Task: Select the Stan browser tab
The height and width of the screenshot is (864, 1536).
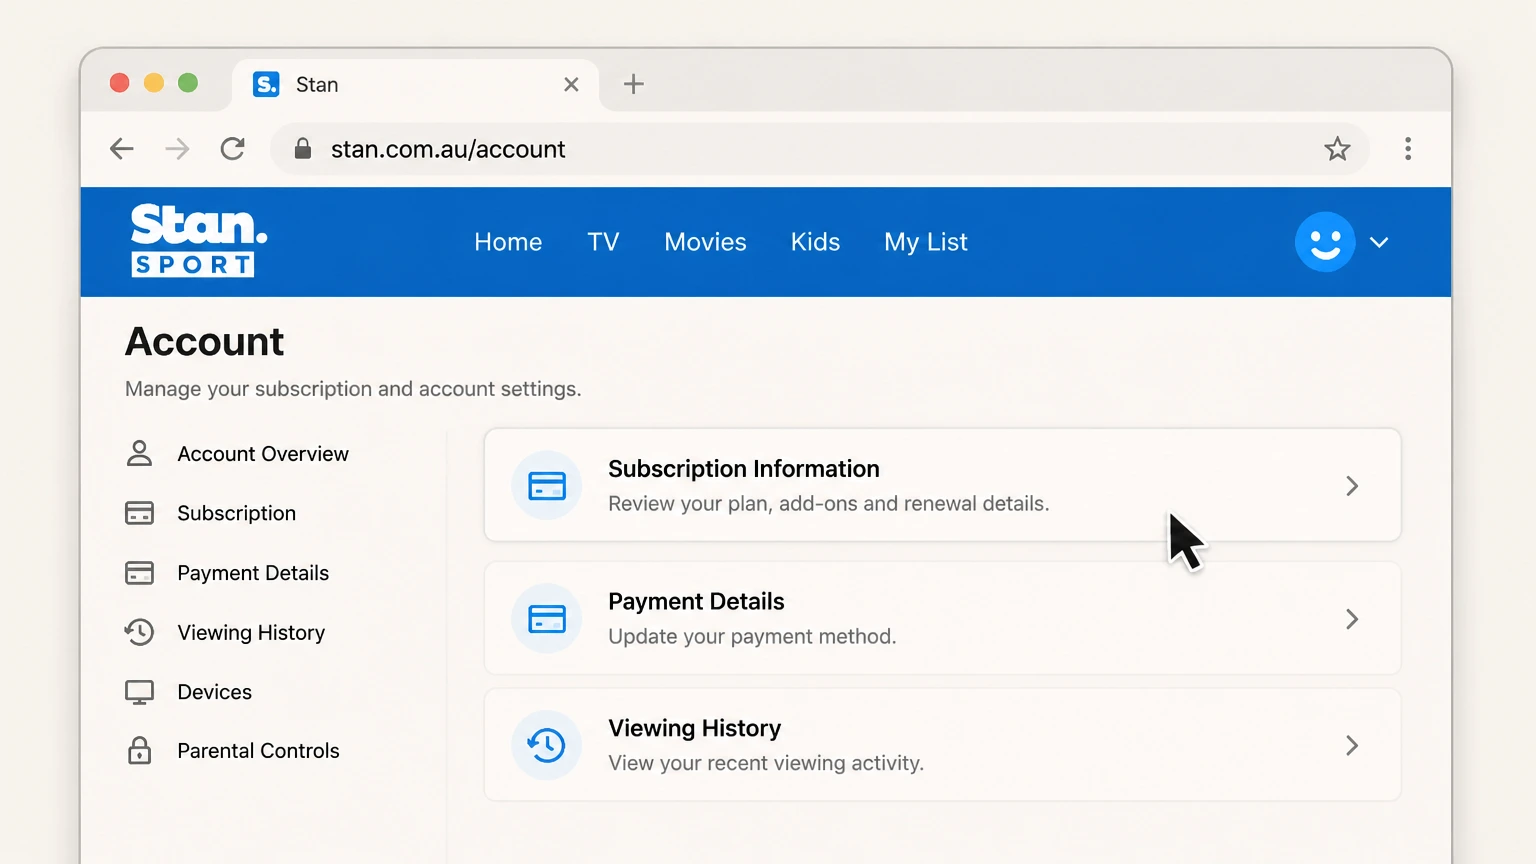Action: click(416, 85)
